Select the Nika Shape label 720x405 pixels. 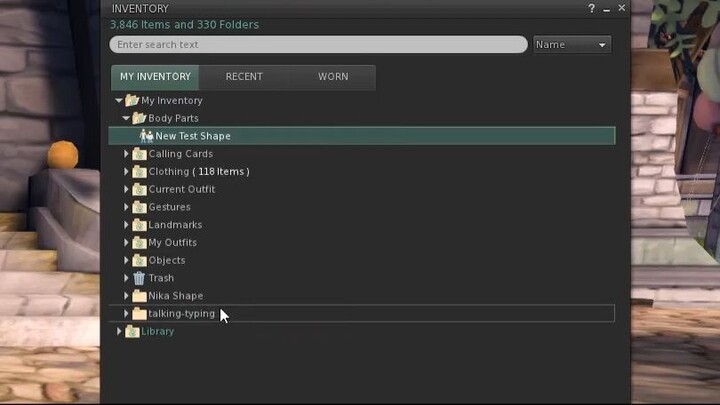[x=175, y=296]
